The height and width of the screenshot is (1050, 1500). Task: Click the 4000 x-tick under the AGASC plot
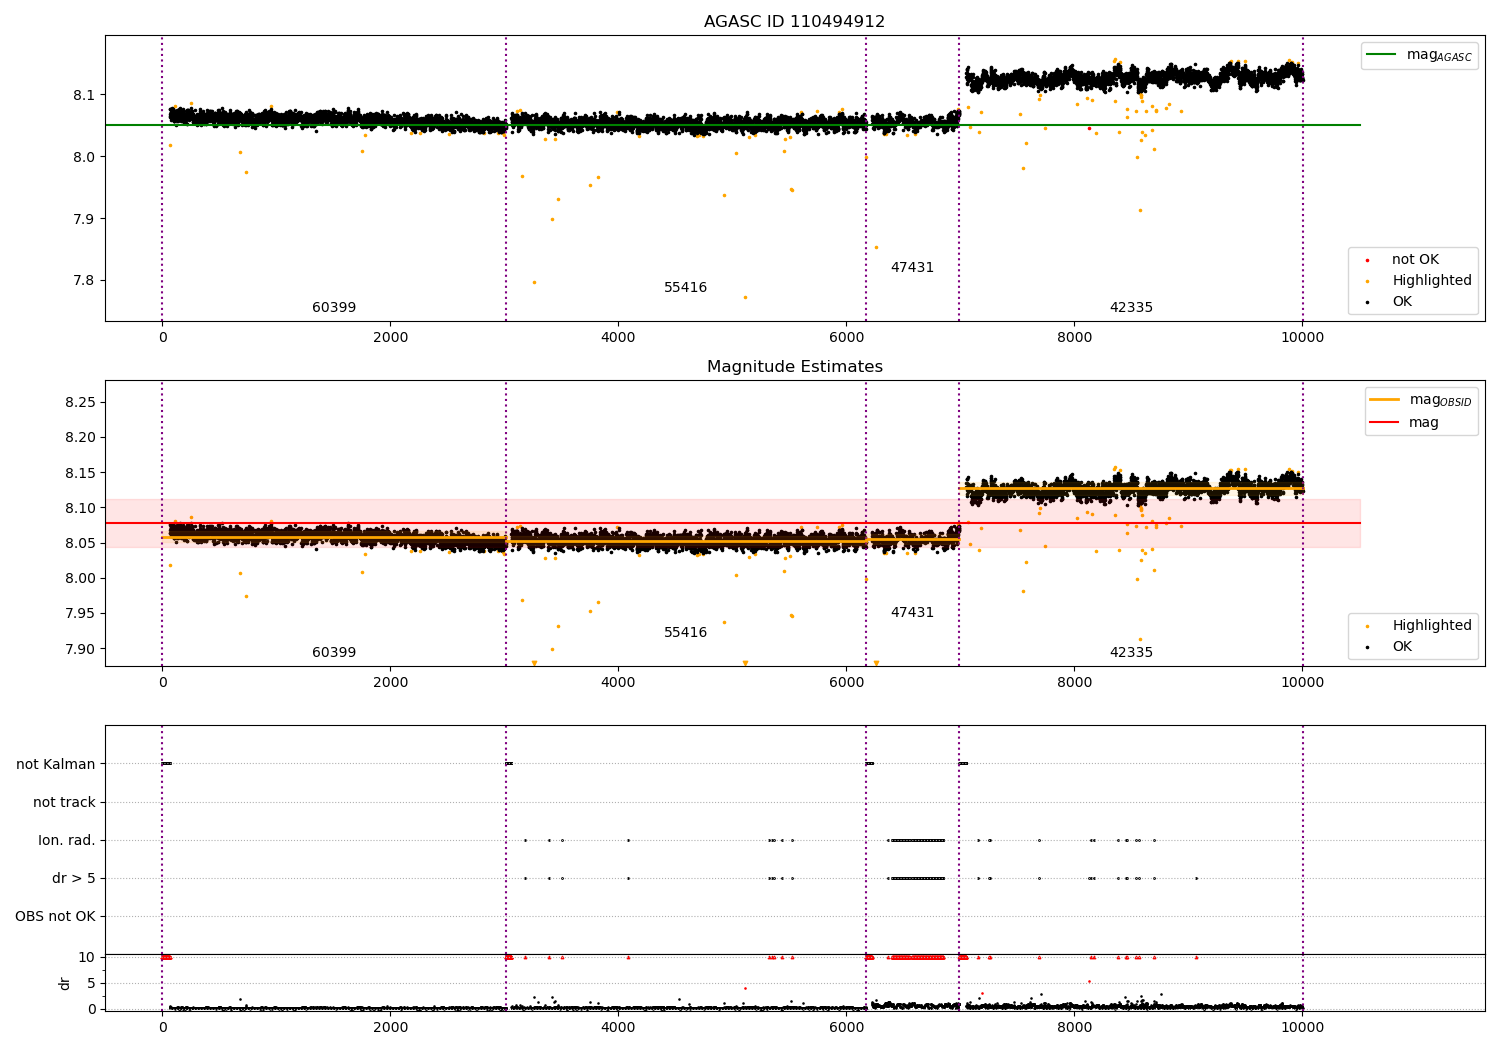[618, 338]
